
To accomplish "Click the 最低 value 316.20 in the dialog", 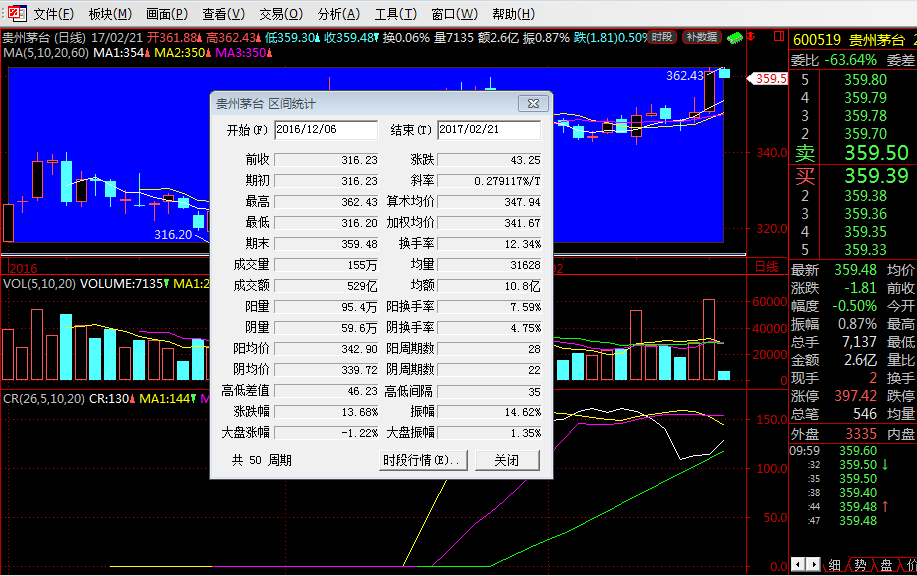I will tap(326, 223).
